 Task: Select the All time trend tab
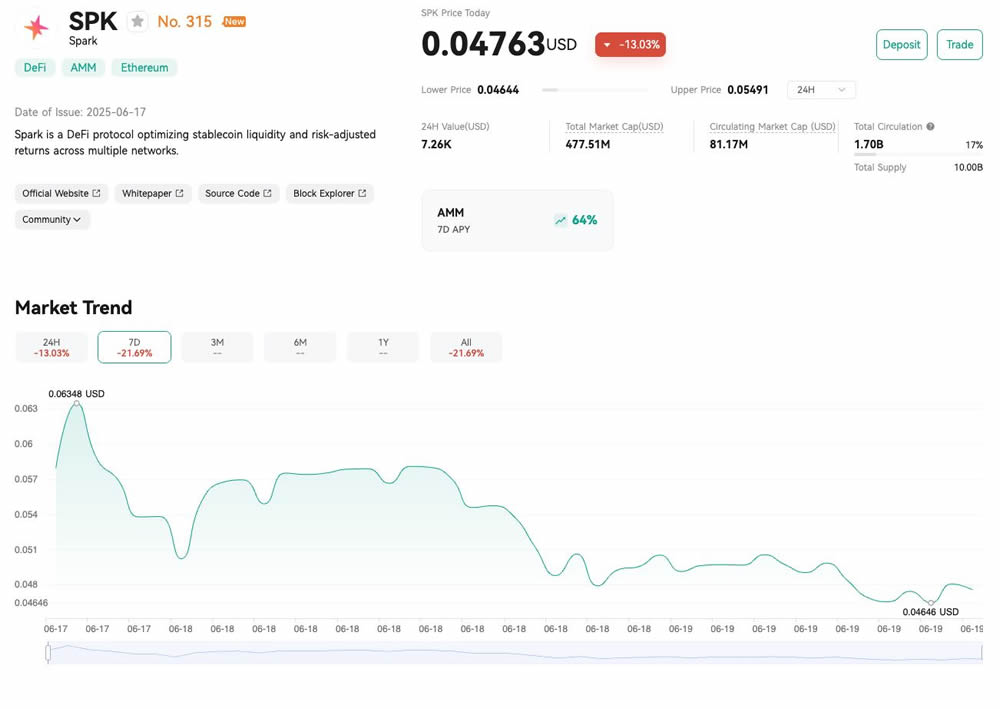(466, 347)
